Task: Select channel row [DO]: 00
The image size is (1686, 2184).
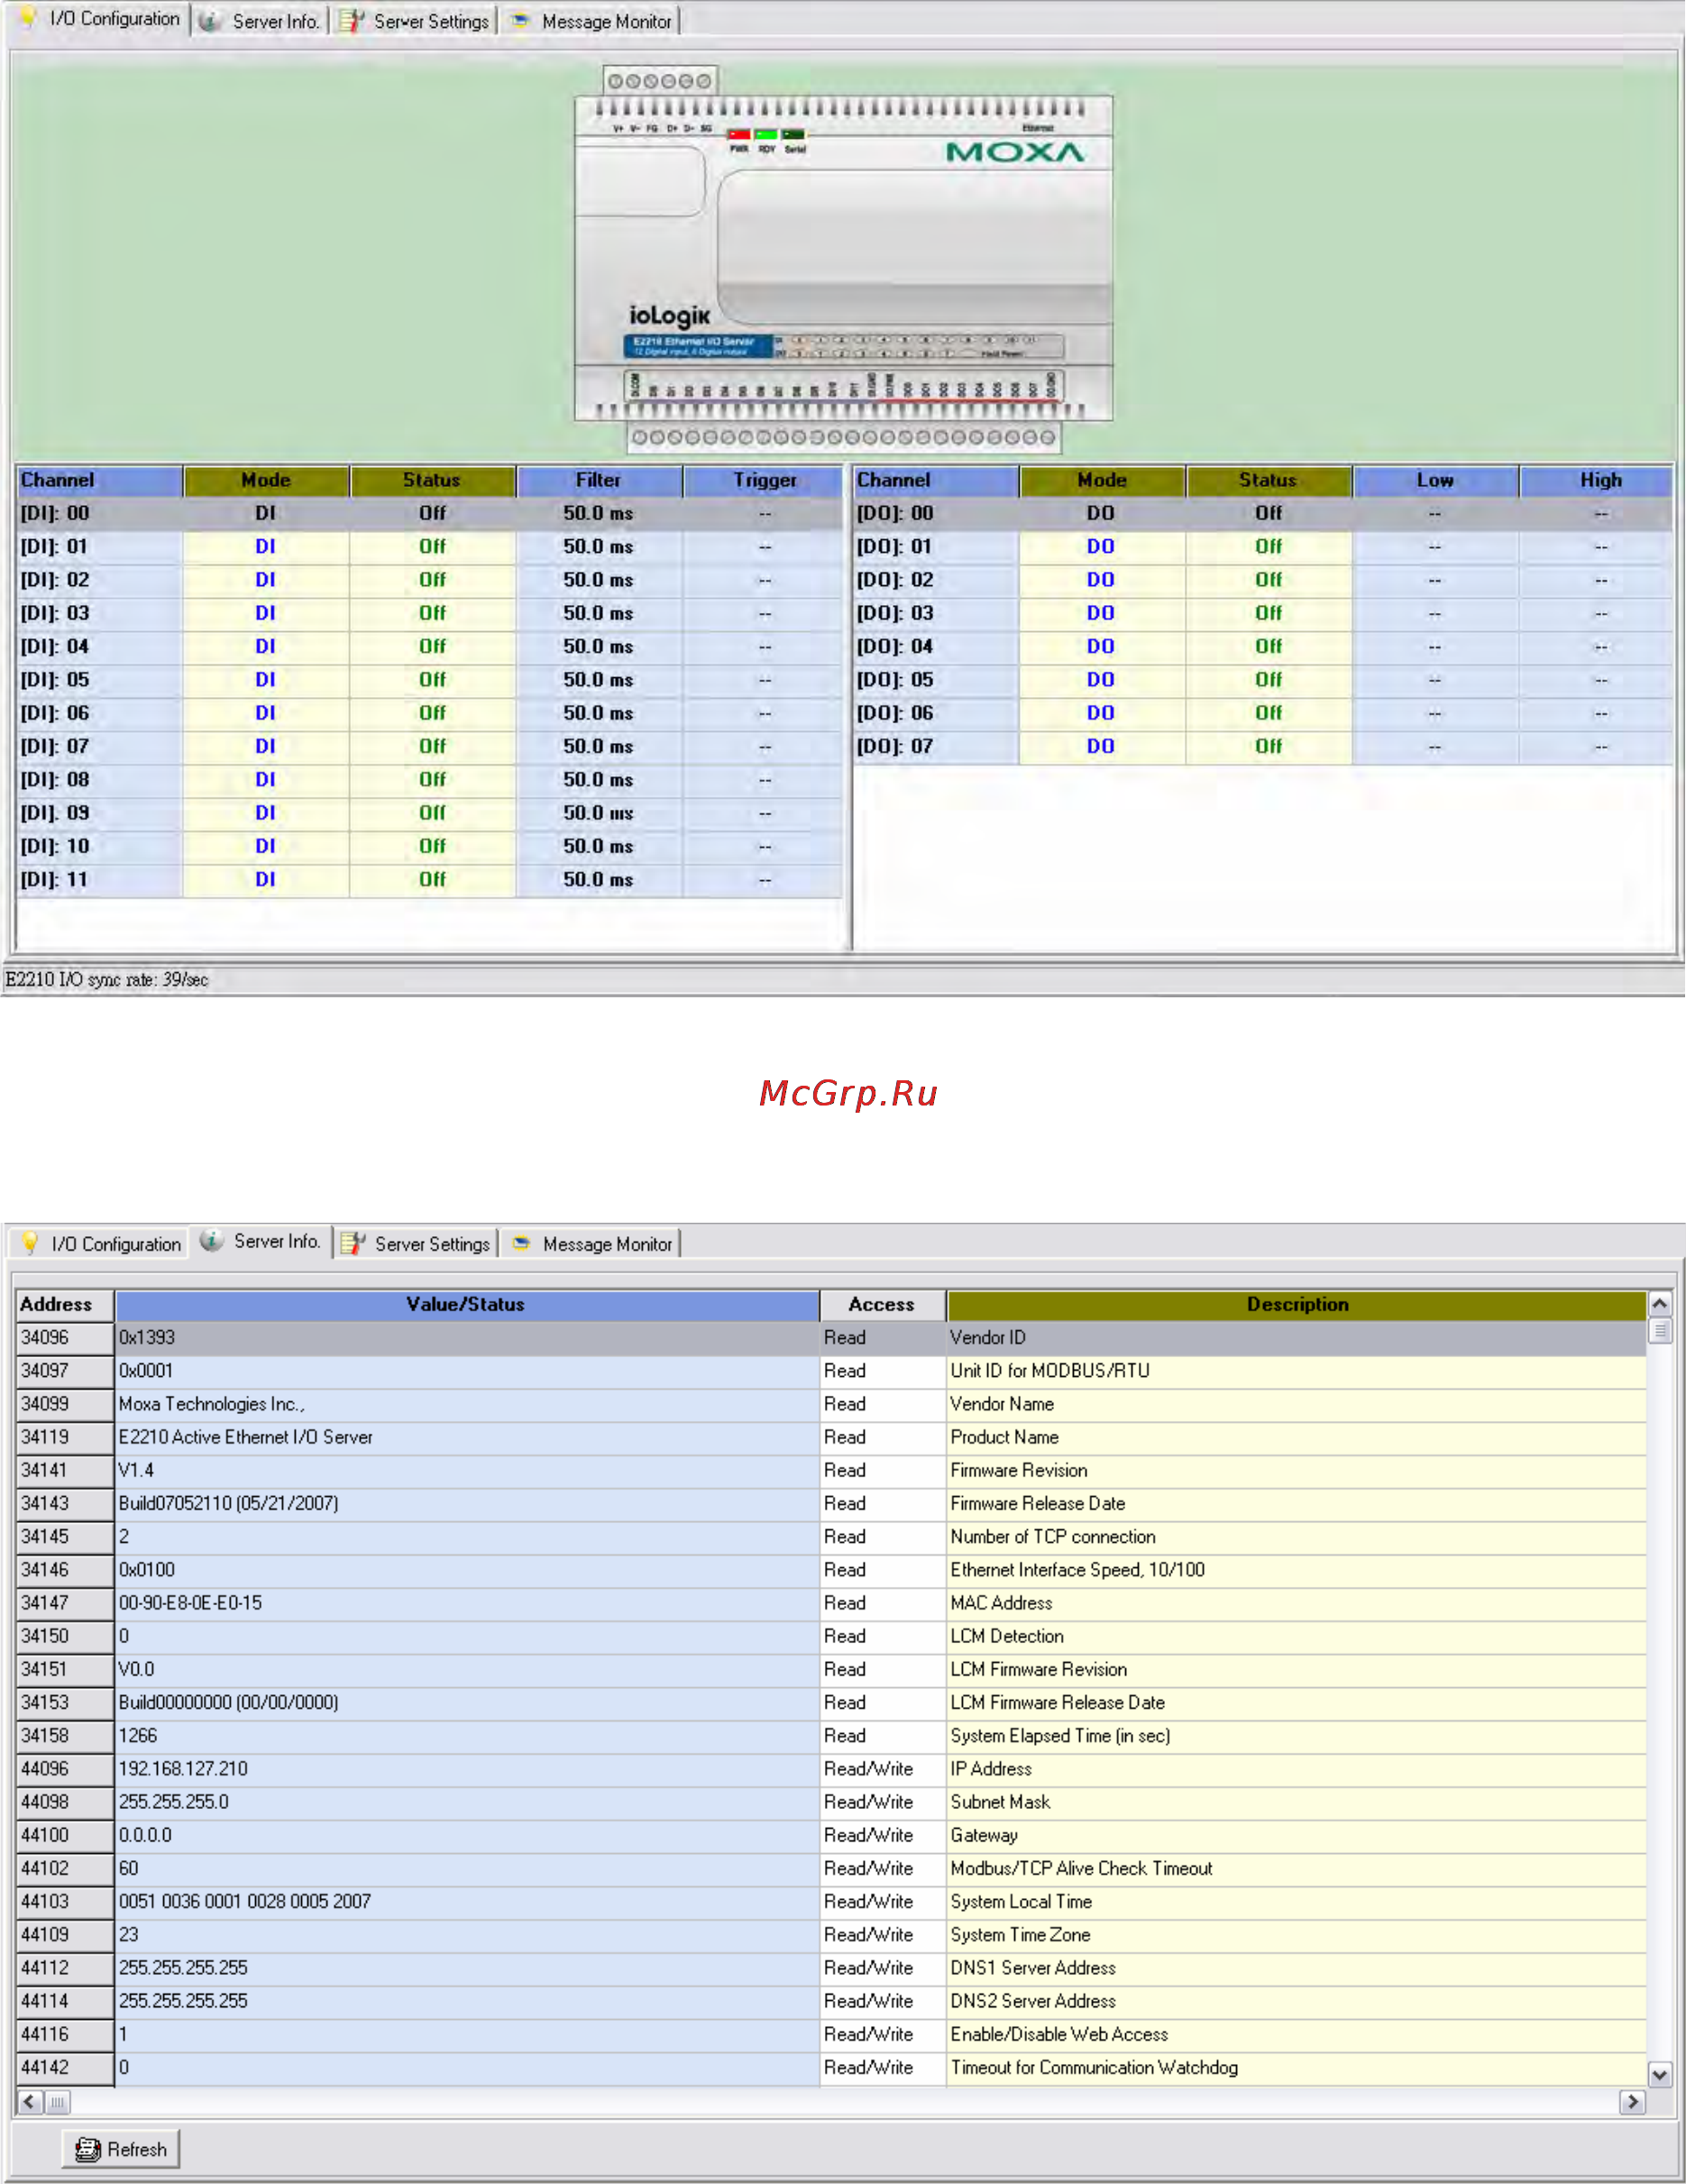Action: [1263, 513]
